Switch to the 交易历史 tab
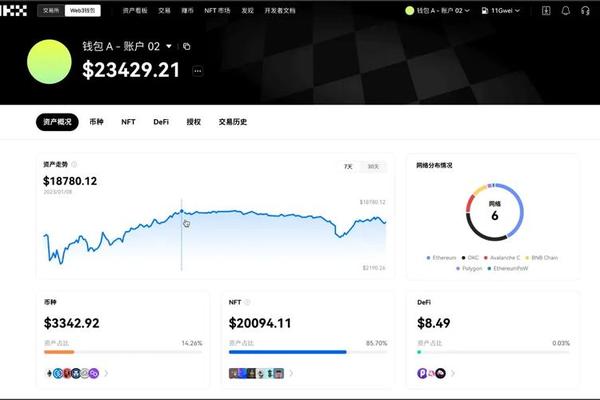This screenshot has width=600, height=400. pos(233,122)
